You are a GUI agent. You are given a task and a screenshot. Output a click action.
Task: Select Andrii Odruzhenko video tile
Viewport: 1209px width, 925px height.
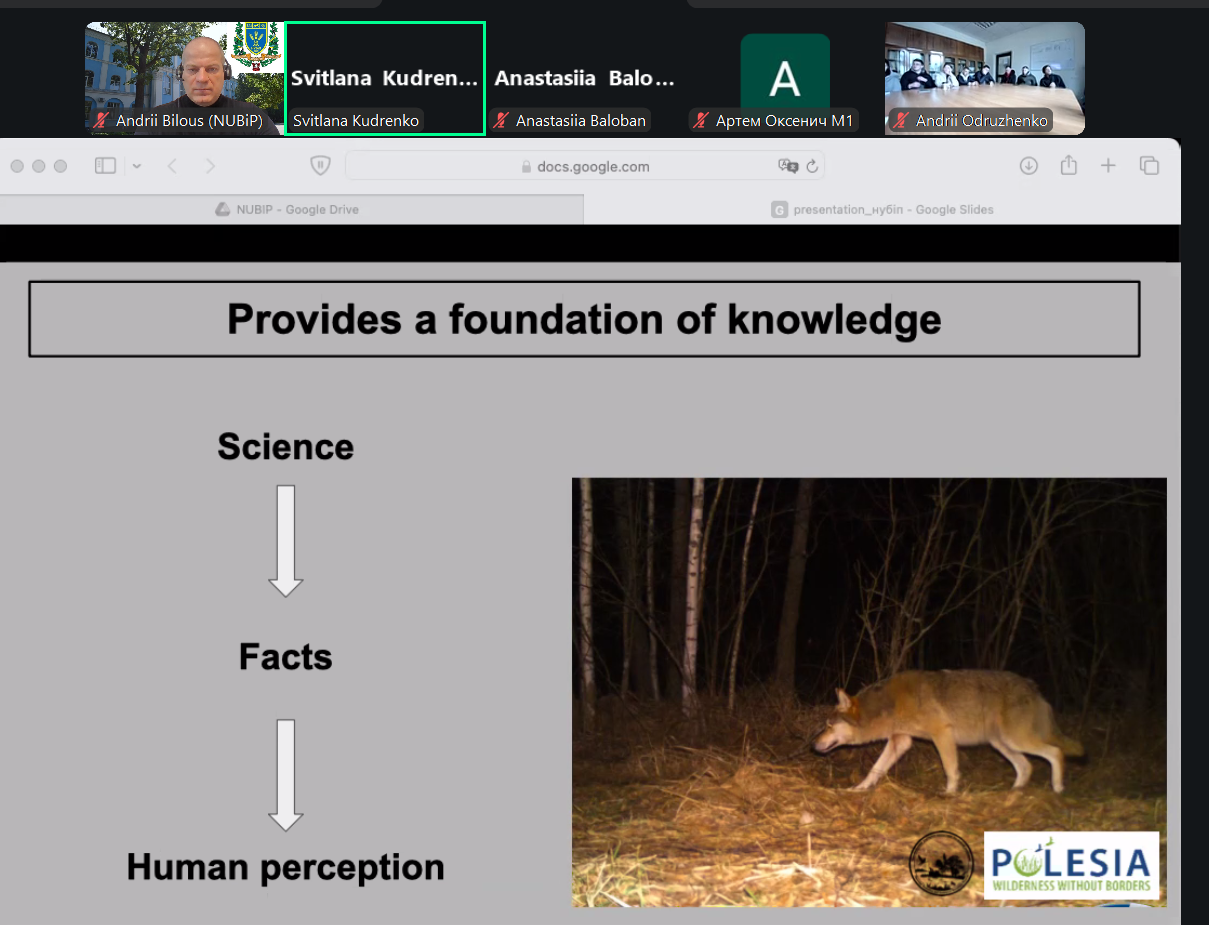[x=985, y=78]
